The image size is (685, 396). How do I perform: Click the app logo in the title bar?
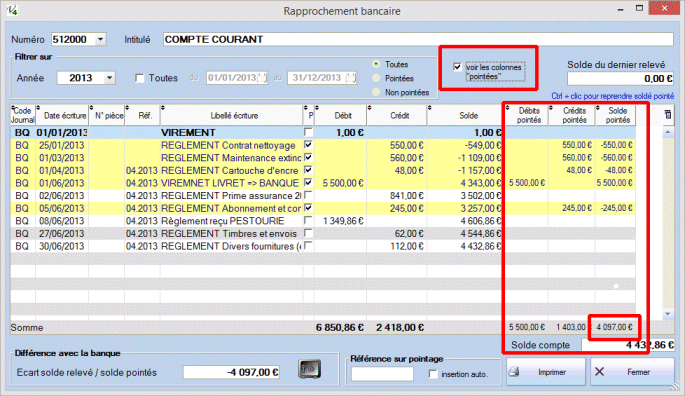pyautogui.click(x=12, y=10)
